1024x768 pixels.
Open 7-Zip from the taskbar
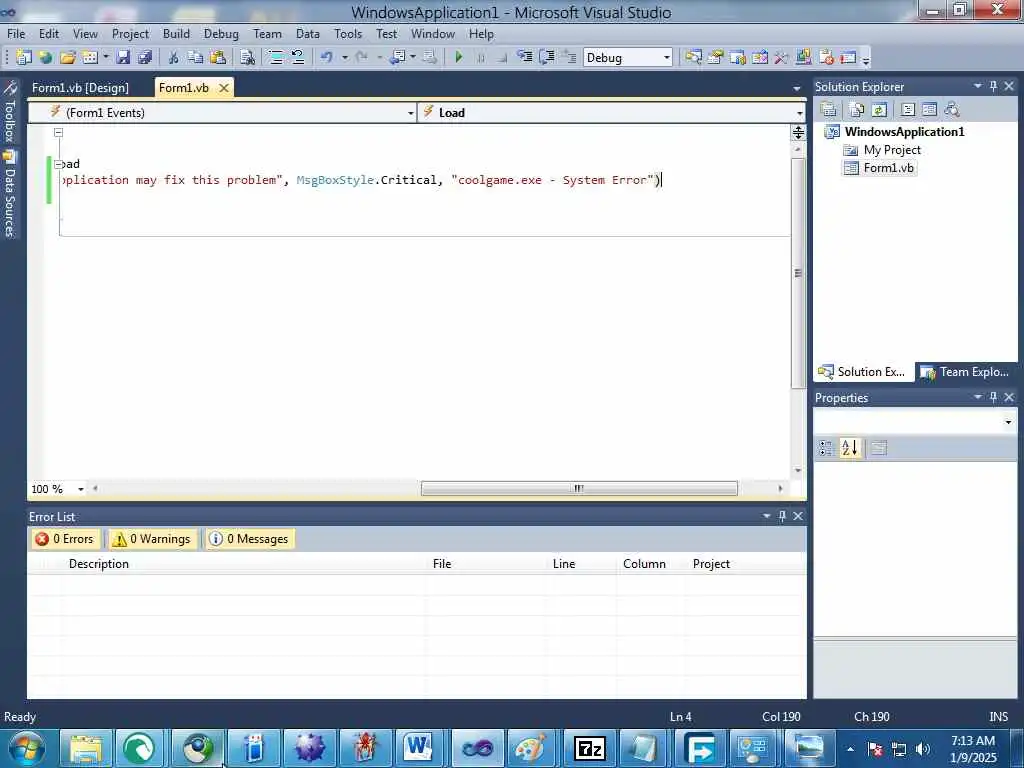coord(590,748)
